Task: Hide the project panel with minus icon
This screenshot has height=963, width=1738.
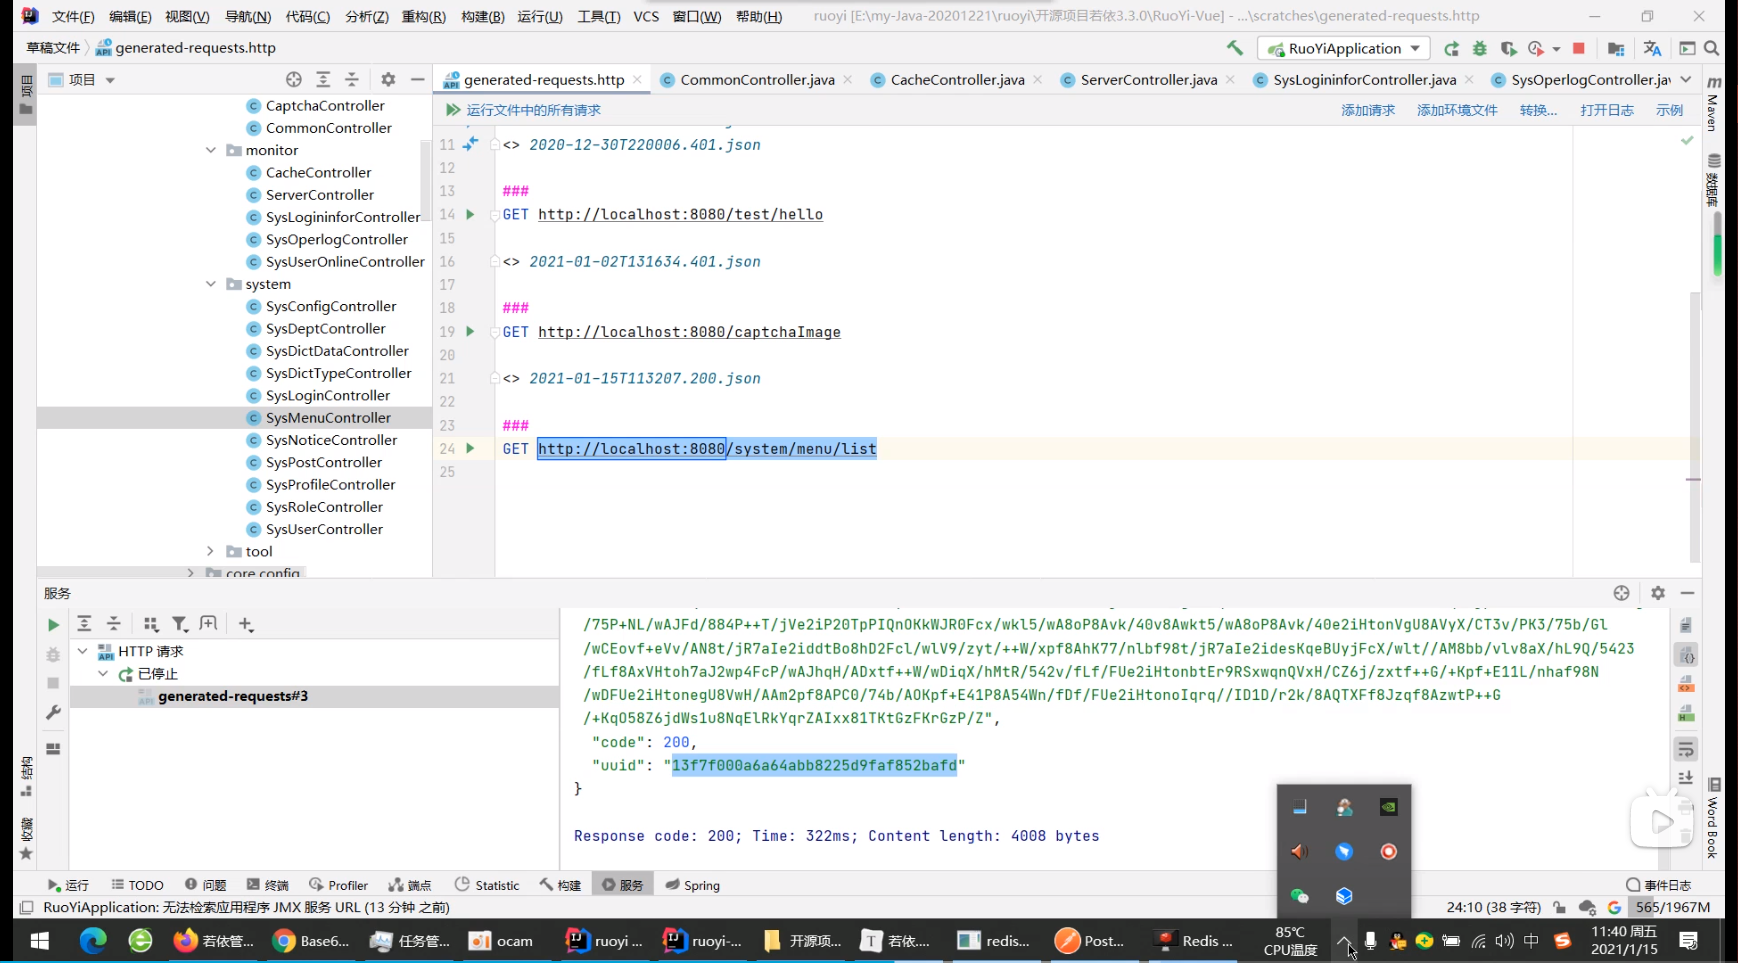Action: (417, 79)
